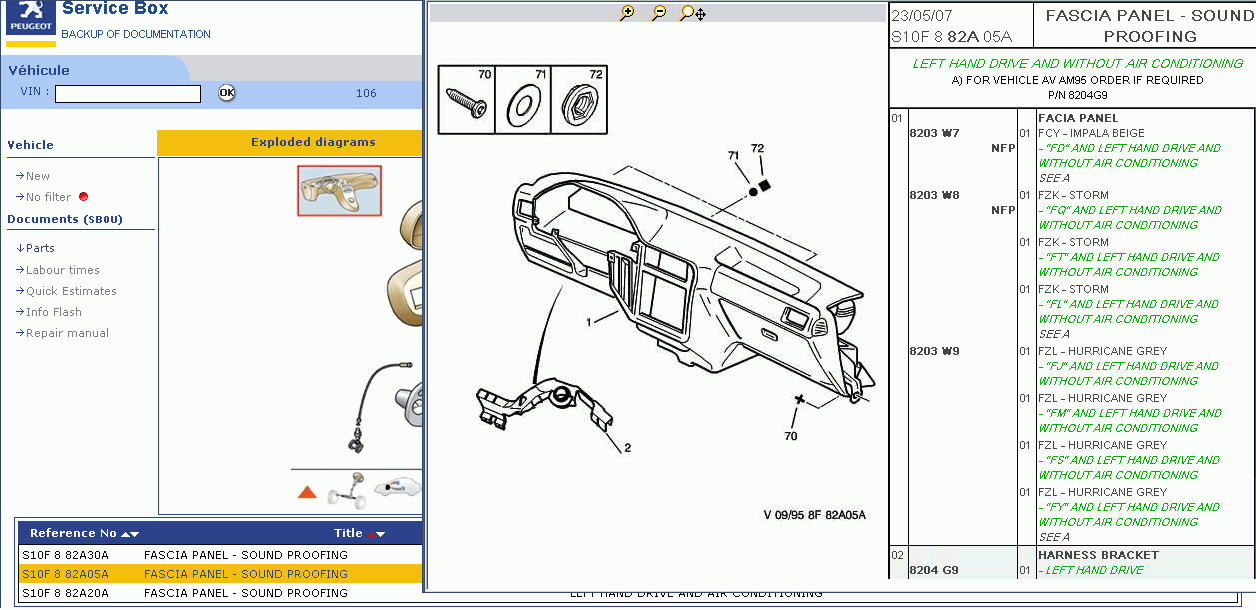Open the Repair manual link
This screenshot has width=1256, height=610.
pos(67,333)
